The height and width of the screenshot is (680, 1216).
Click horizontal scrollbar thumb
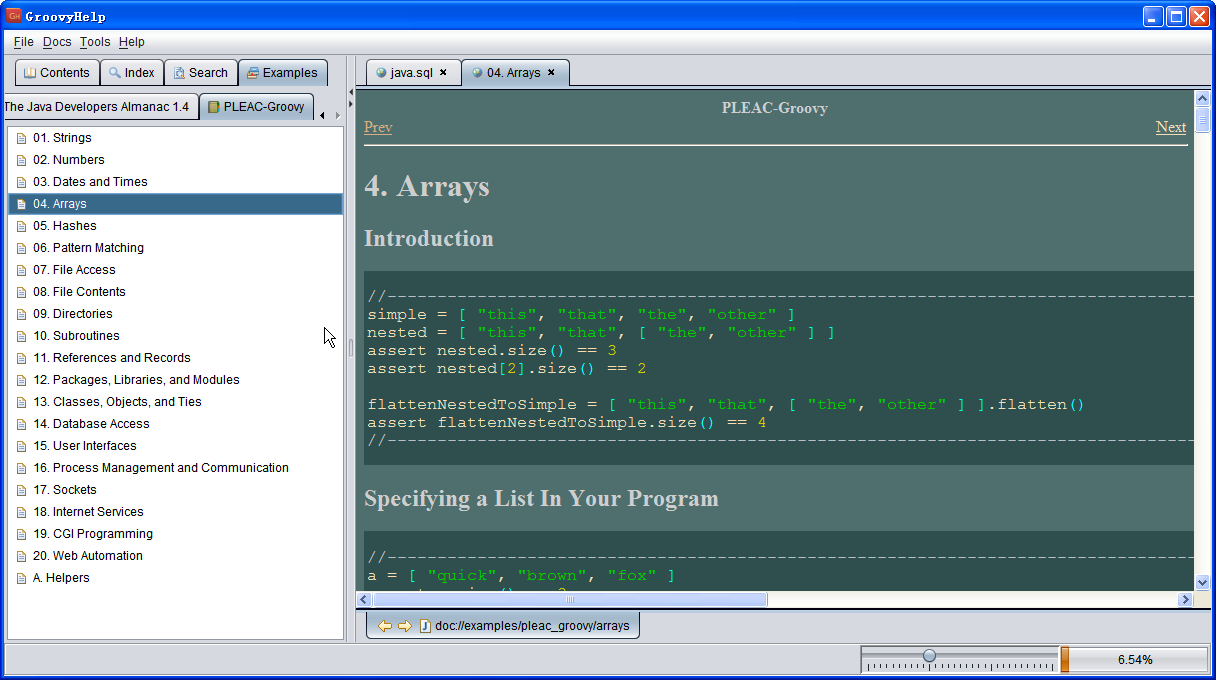(x=570, y=600)
